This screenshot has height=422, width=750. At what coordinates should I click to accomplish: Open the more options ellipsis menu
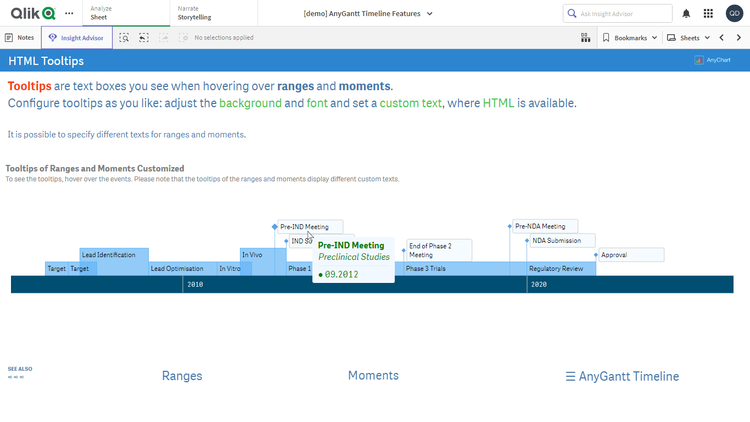(x=69, y=14)
